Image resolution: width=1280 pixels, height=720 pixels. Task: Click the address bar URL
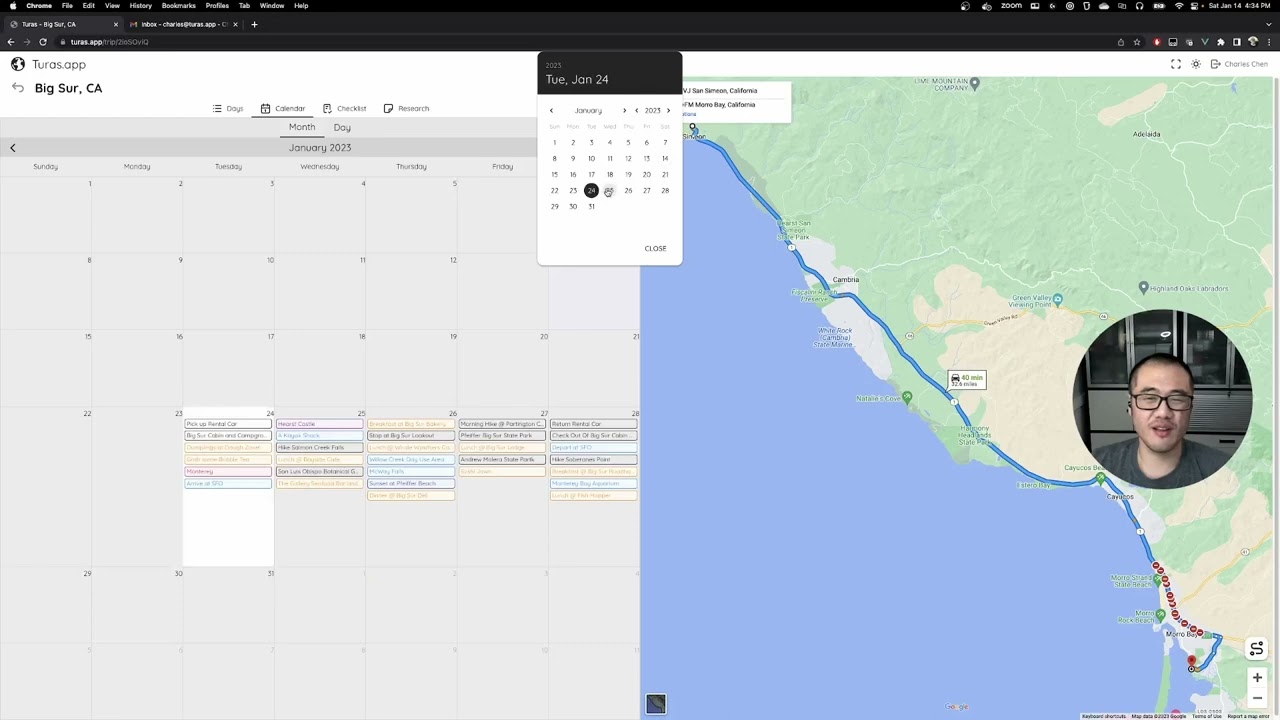[x=110, y=42]
